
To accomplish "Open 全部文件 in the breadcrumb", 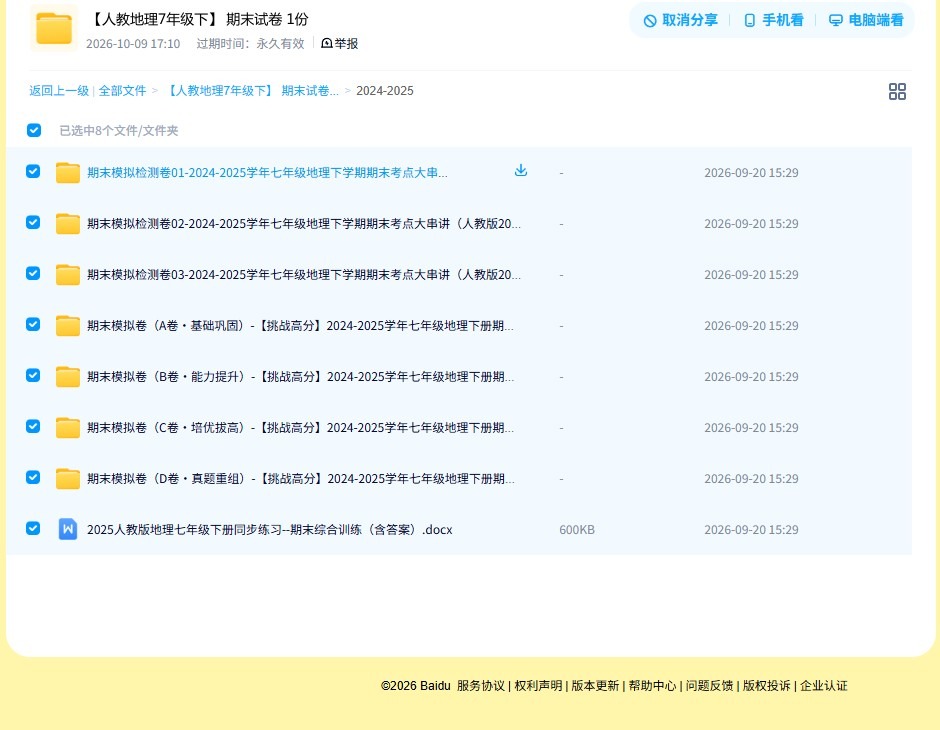I will [x=122, y=91].
